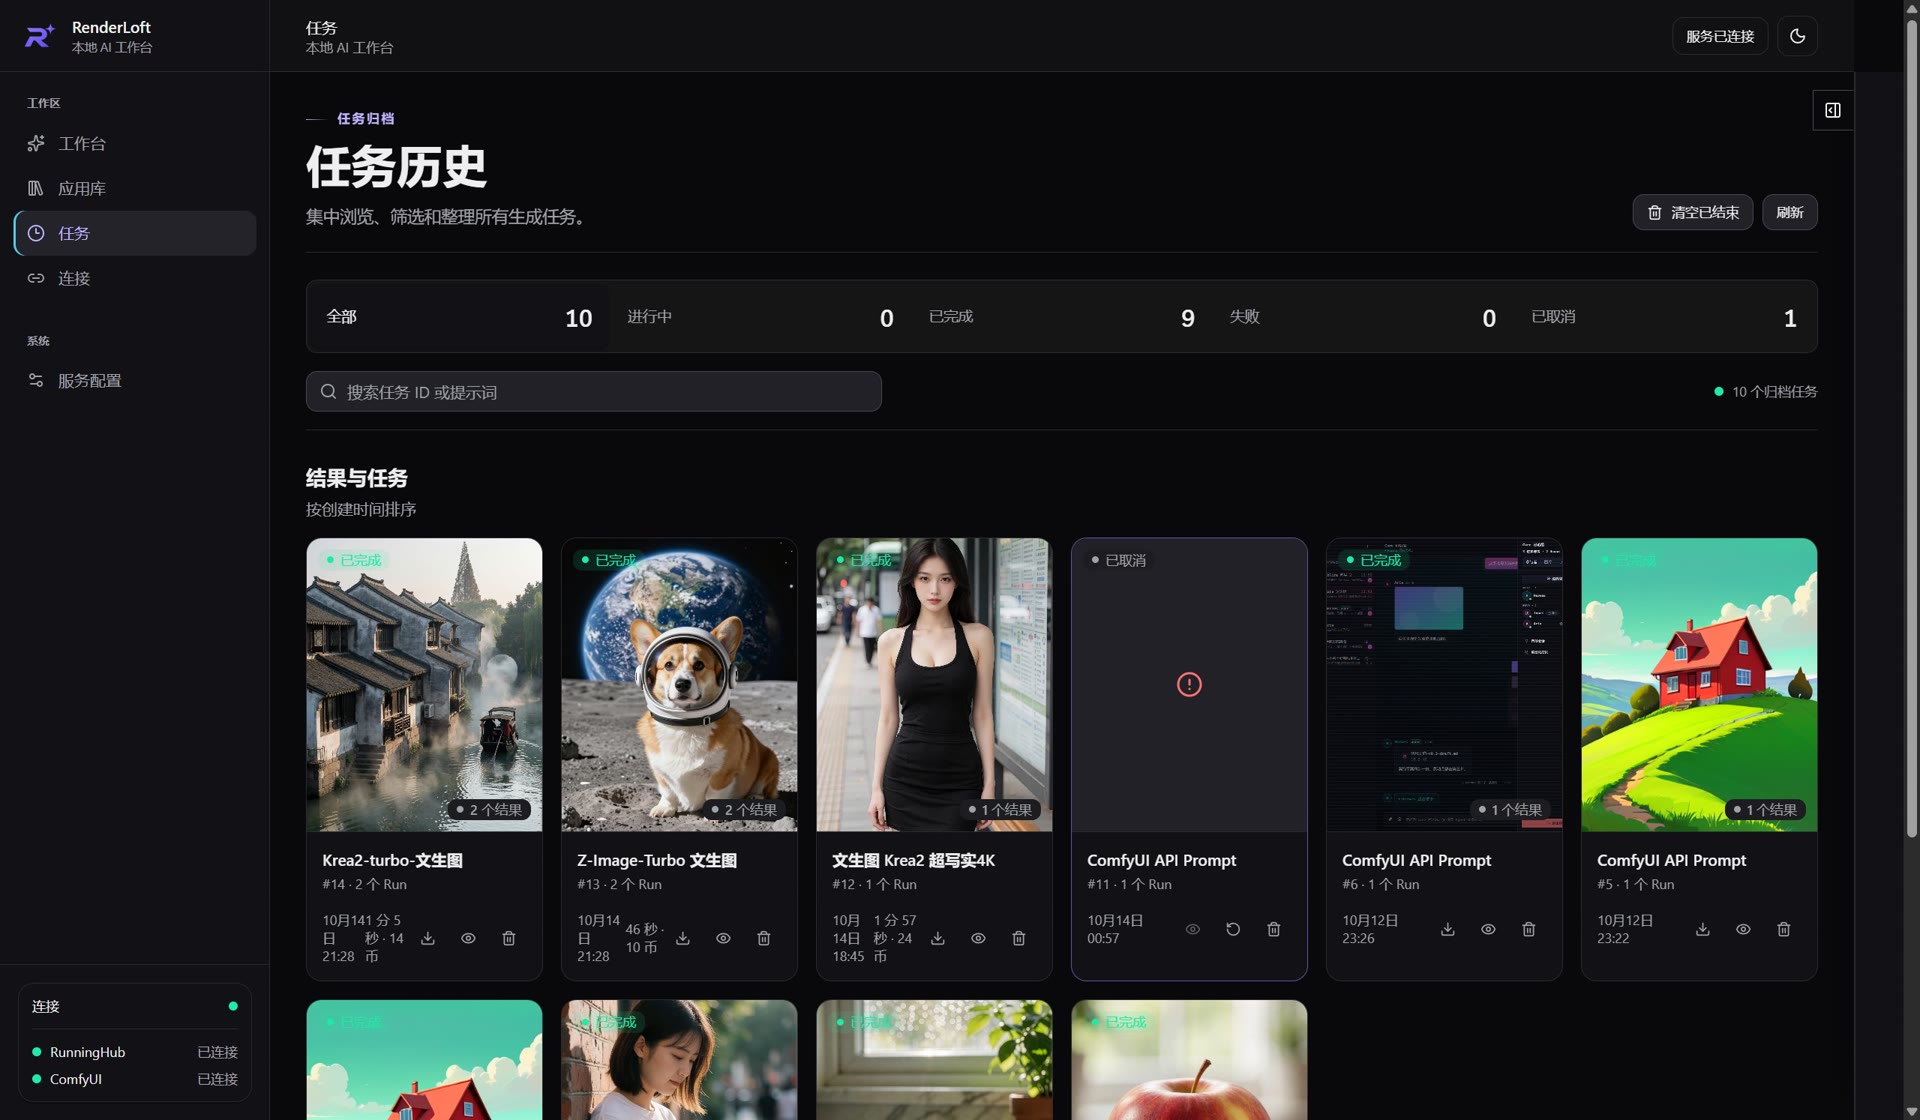View 文生图 Krea2 超写实4K task details

[978, 939]
